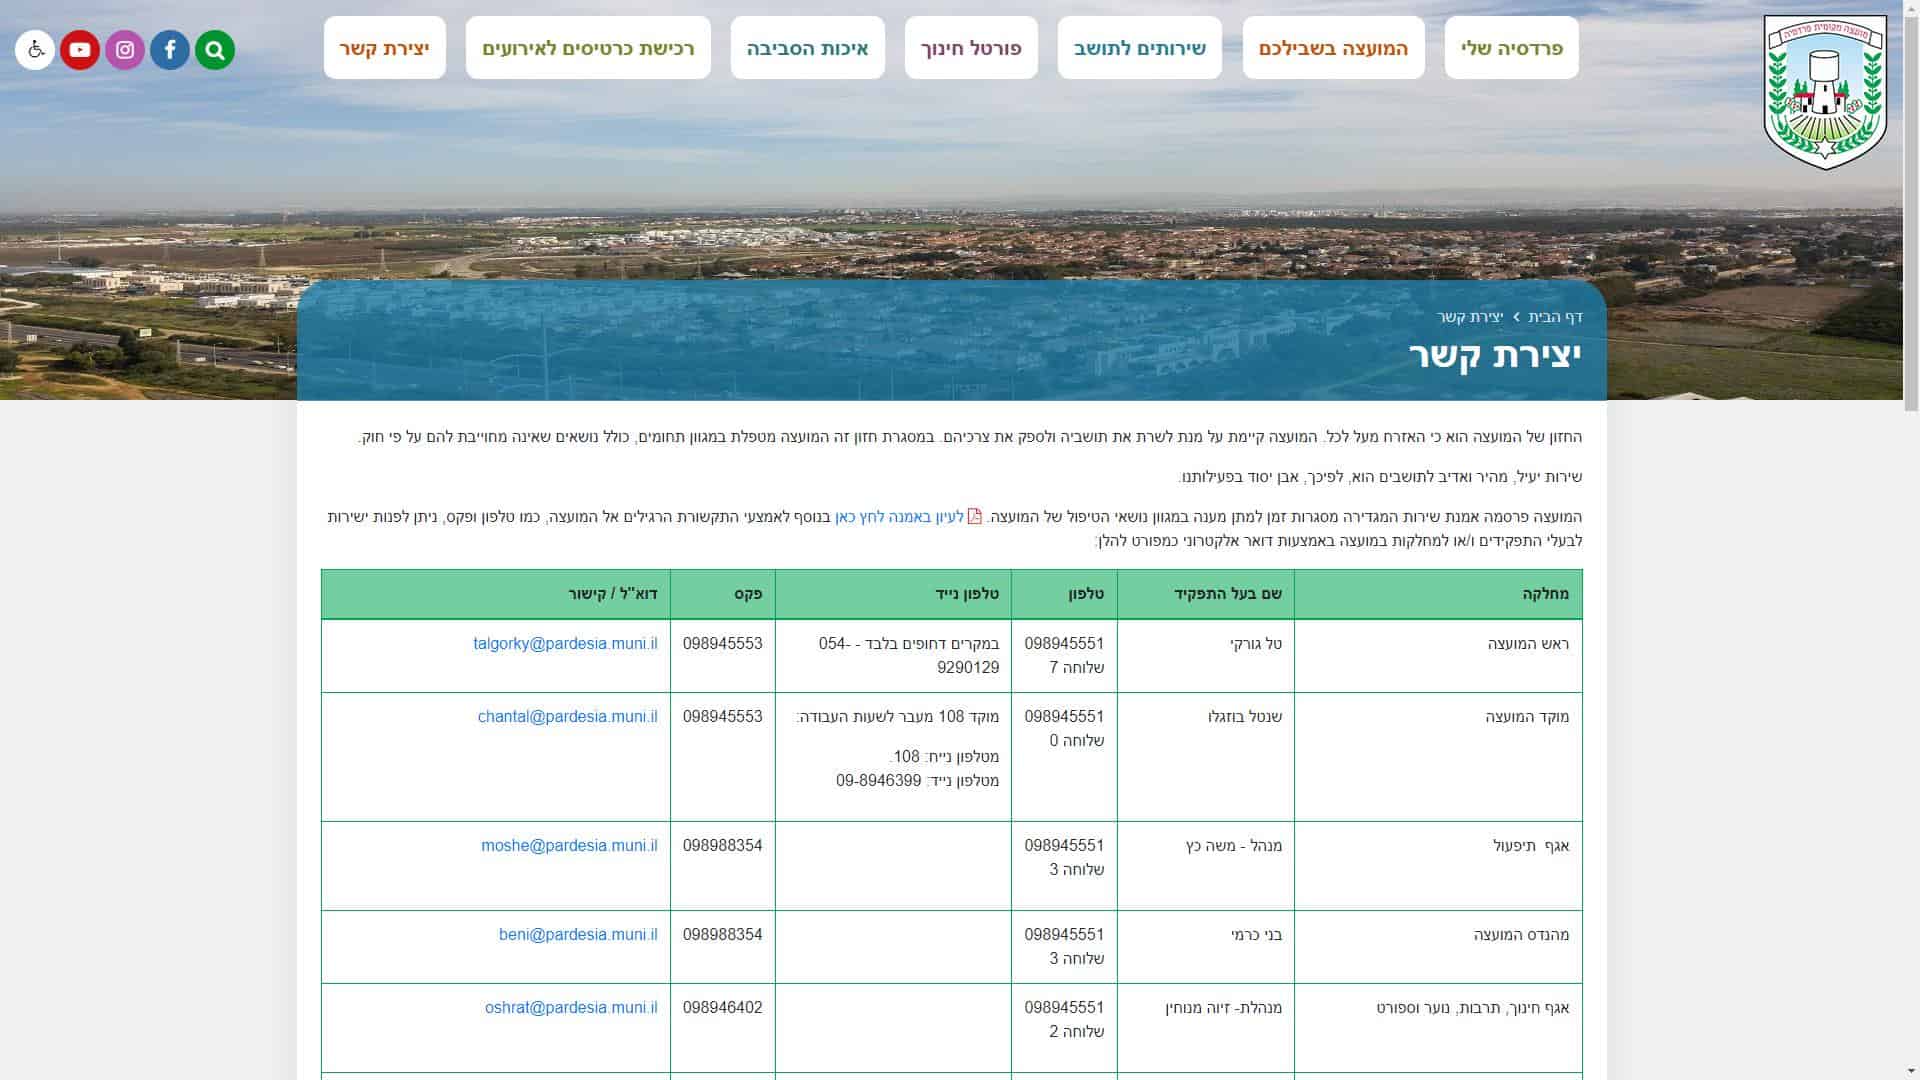The image size is (1920, 1080).
Task: Open the YouTube channel icon
Action: [80, 50]
